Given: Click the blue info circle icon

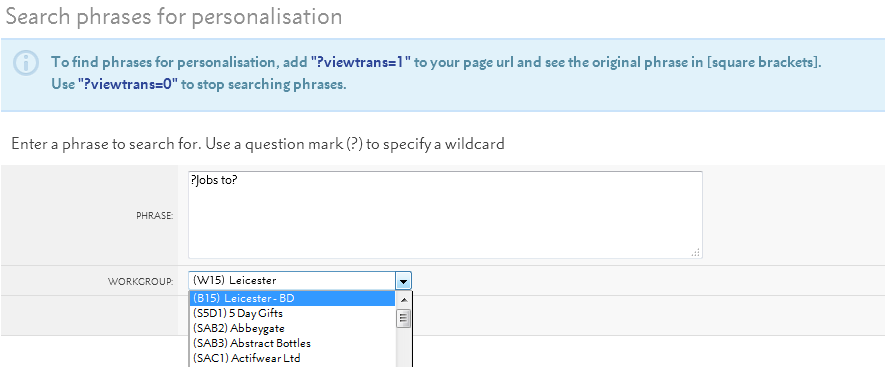Looking at the screenshot, I should coord(26,63).
